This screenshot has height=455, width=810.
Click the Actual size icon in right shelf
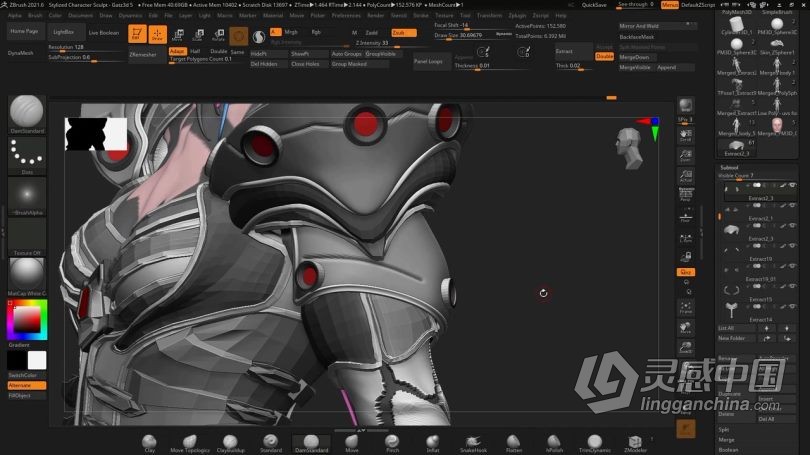coord(686,177)
